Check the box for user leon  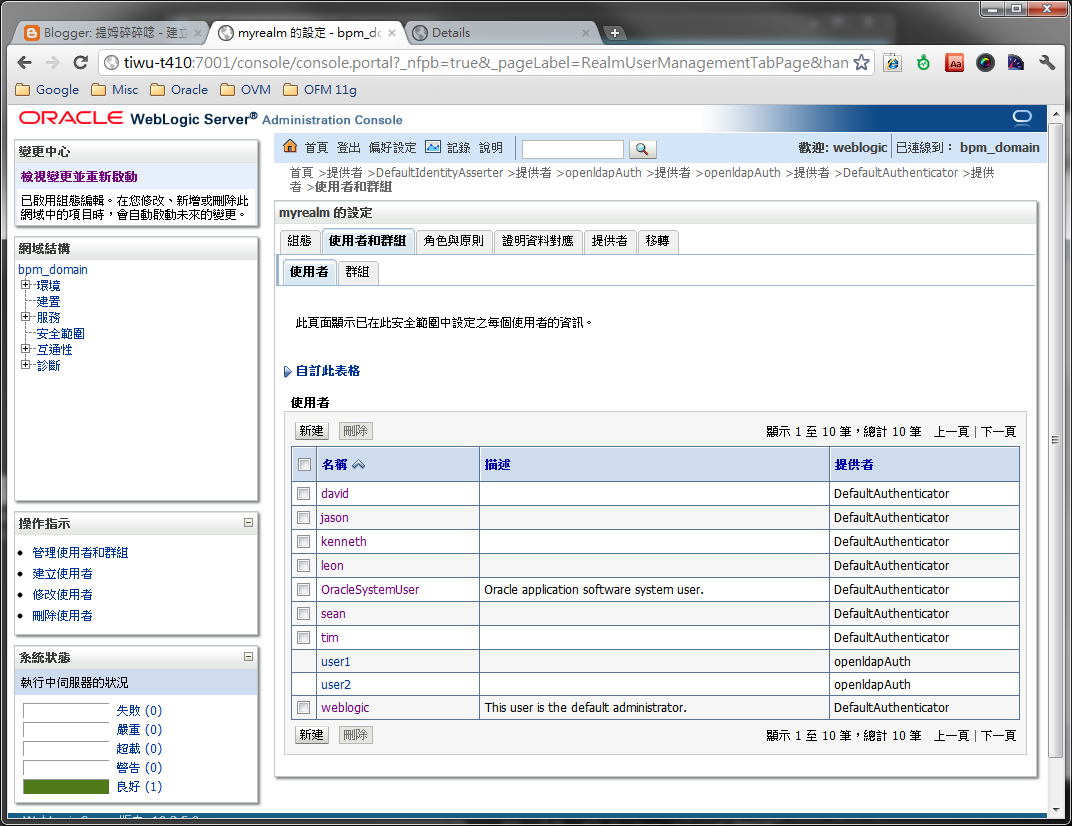(x=304, y=565)
